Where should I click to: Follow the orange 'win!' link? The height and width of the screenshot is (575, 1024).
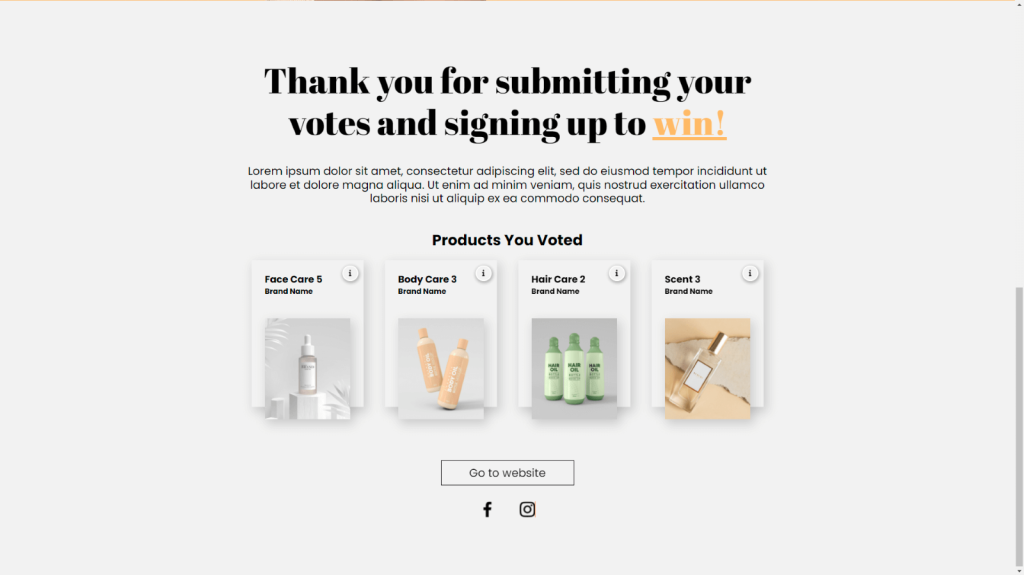(689, 123)
